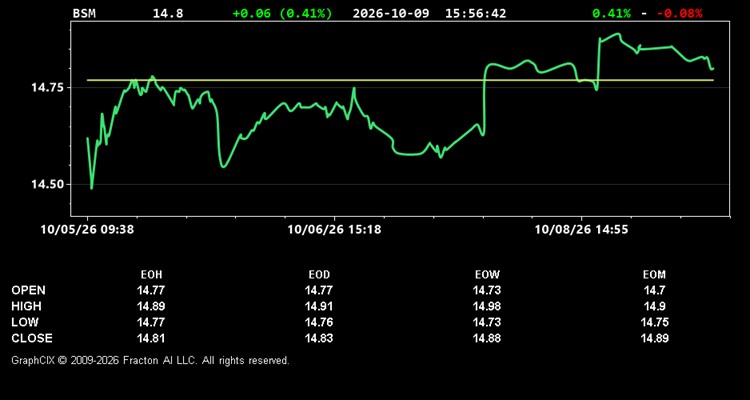Click the 10/06/26 15:18 x-axis label

[x=334, y=230]
